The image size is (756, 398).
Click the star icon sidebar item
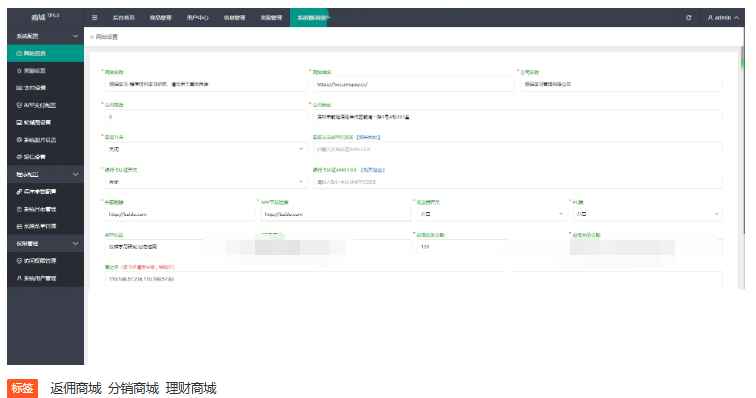point(19,70)
